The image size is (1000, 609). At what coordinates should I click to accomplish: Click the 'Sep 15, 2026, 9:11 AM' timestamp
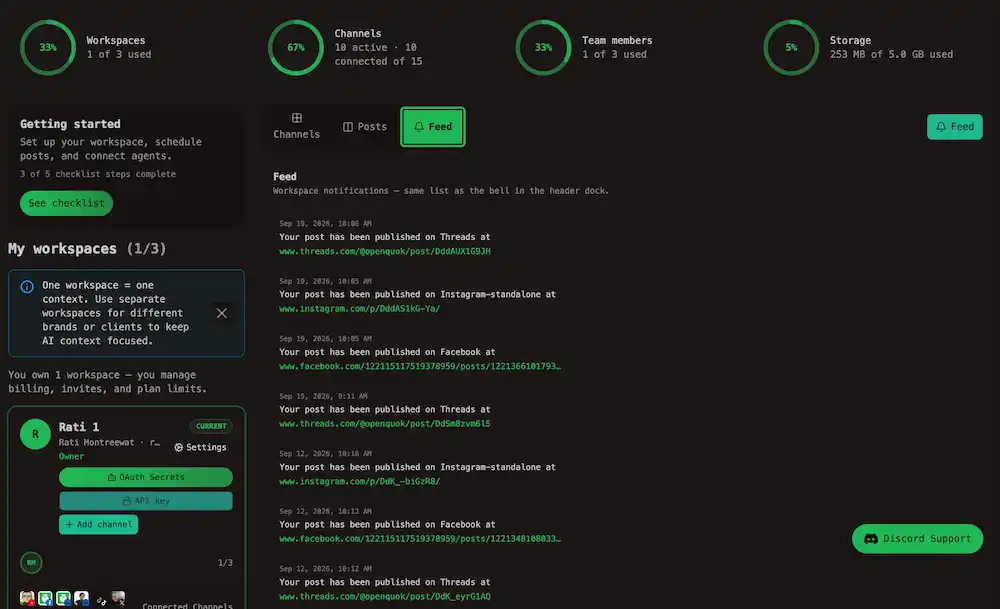[323, 397]
